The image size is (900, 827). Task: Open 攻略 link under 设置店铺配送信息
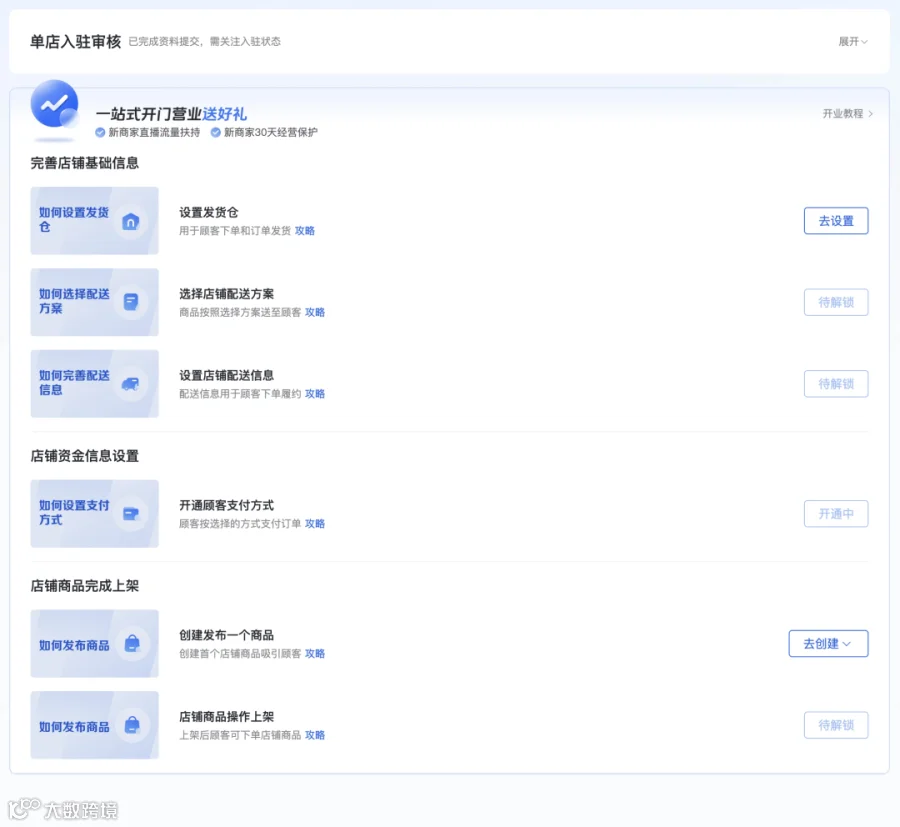pos(315,394)
